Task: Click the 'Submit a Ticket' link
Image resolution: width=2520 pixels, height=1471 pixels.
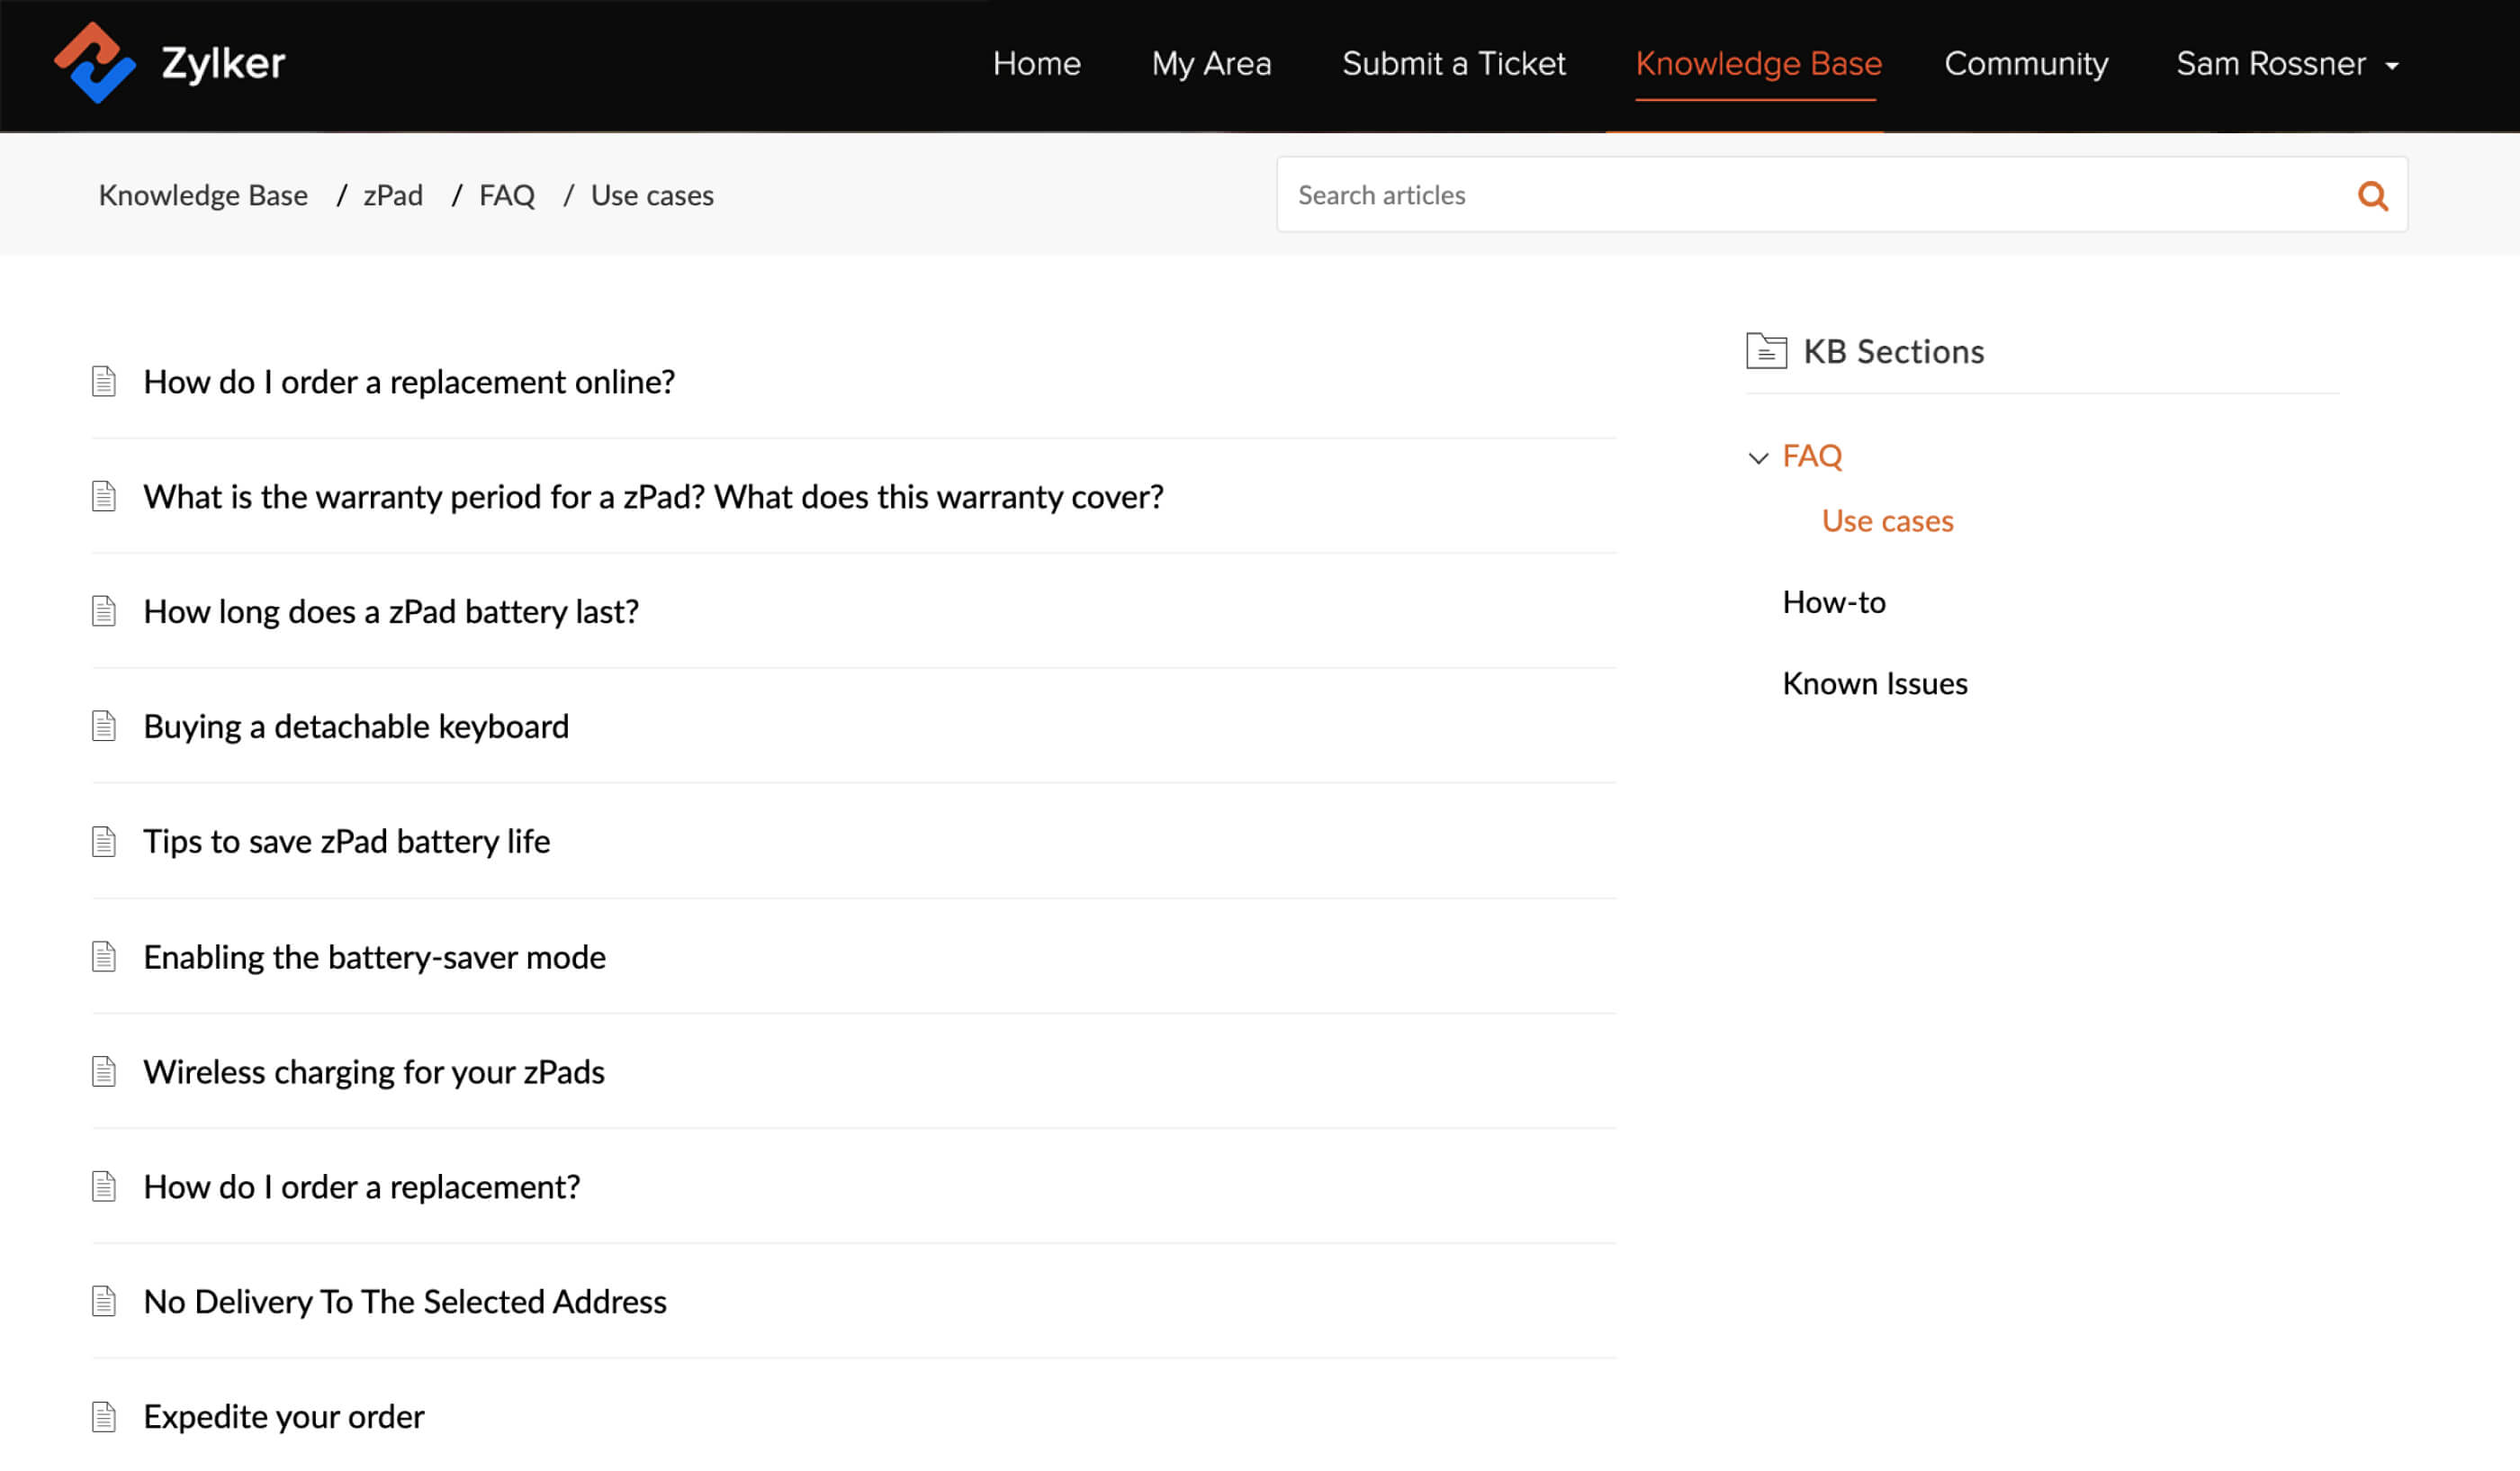Action: click(1454, 63)
